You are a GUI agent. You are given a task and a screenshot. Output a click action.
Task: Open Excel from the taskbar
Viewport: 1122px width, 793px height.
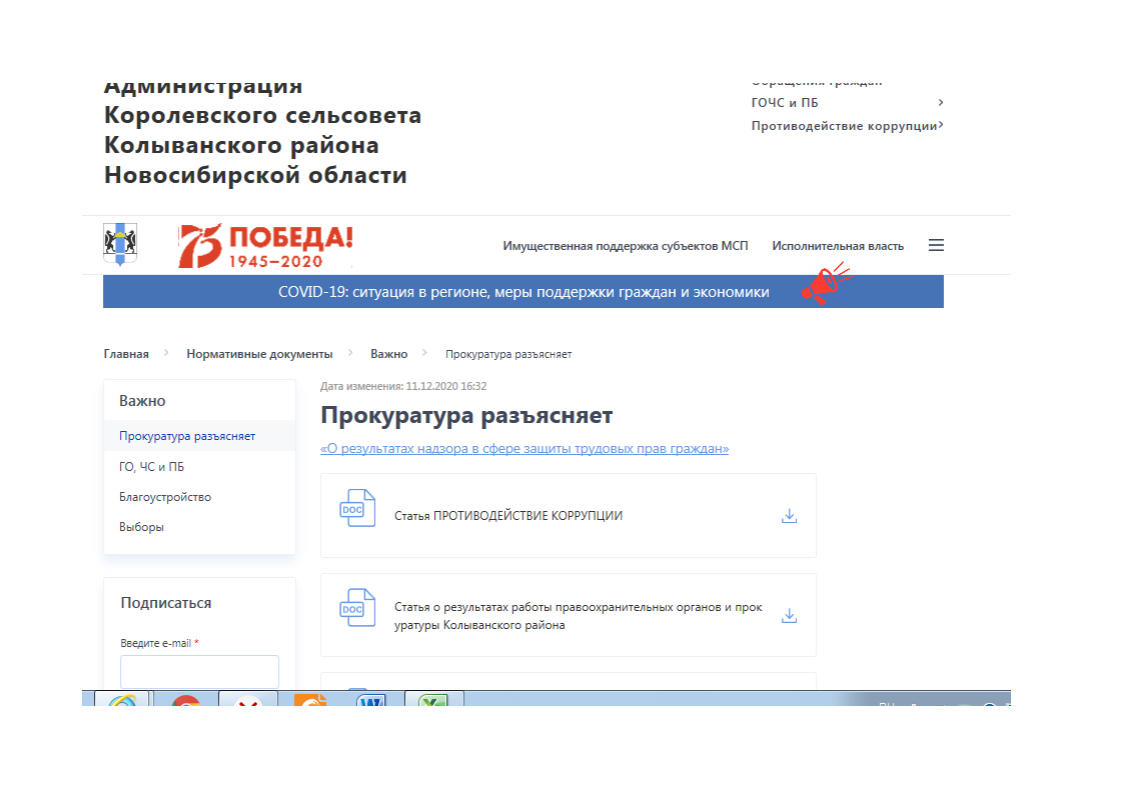point(434,699)
